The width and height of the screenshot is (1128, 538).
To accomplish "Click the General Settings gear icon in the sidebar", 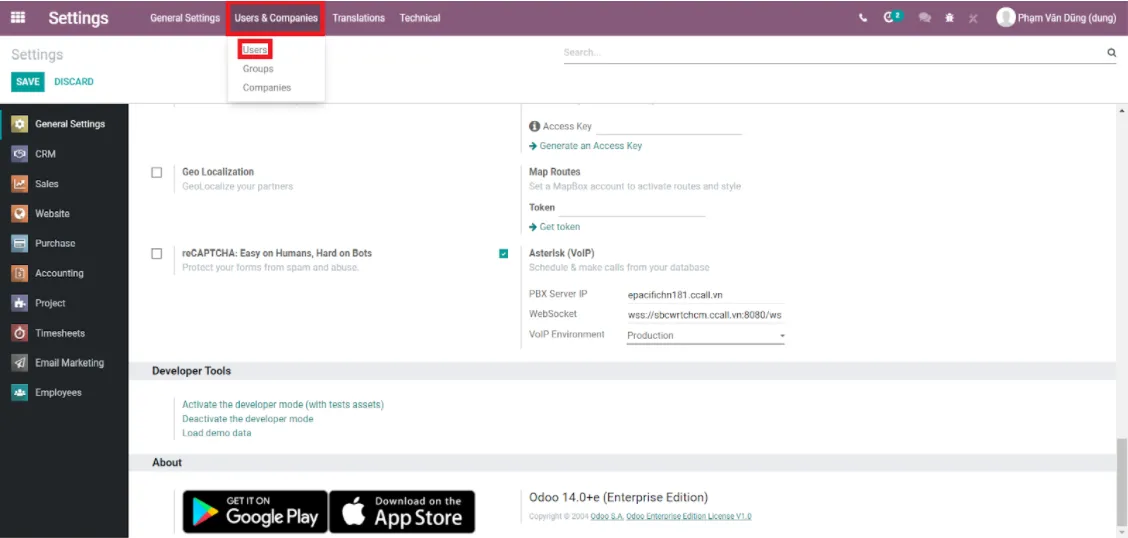I will 20,124.
